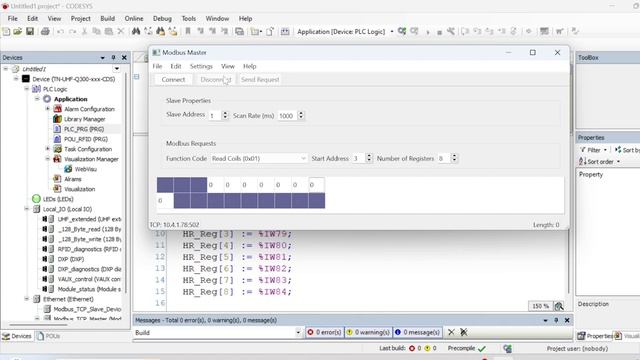
Task: Click the Delete (X) toolbar icon
Action: tap(121, 31)
